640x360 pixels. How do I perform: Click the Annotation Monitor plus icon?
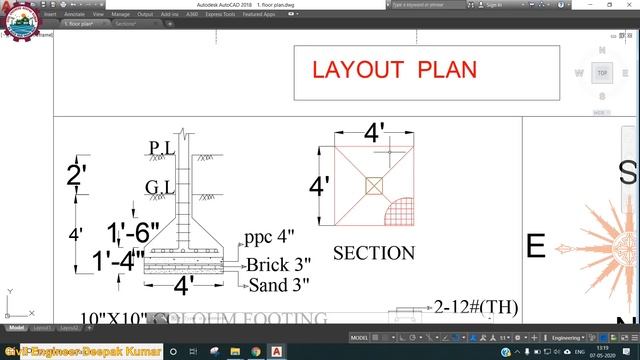coord(534,338)
